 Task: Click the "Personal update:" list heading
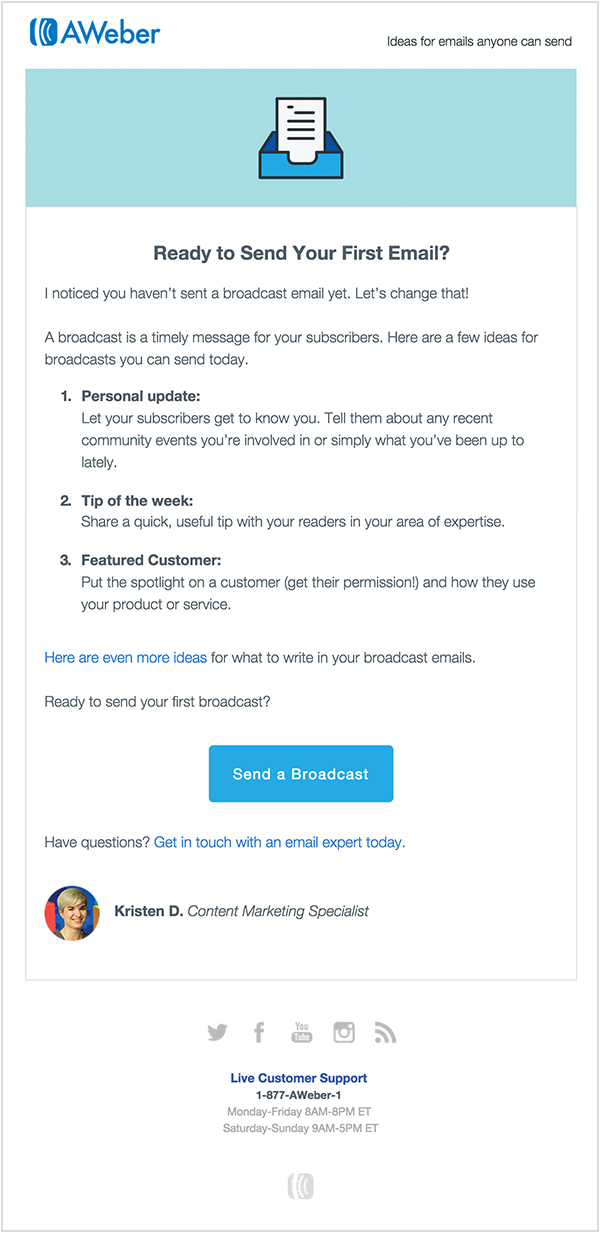(x=141, y=396)
